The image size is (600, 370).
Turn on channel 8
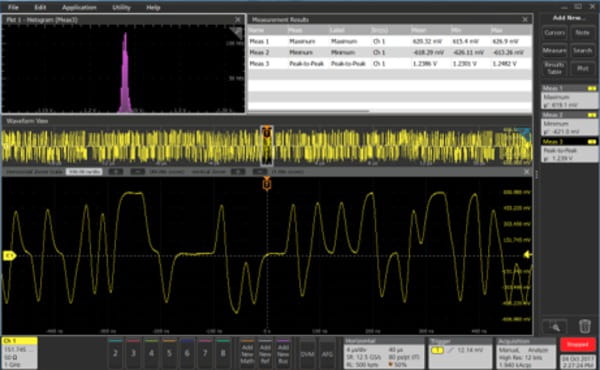pos(223,352)
